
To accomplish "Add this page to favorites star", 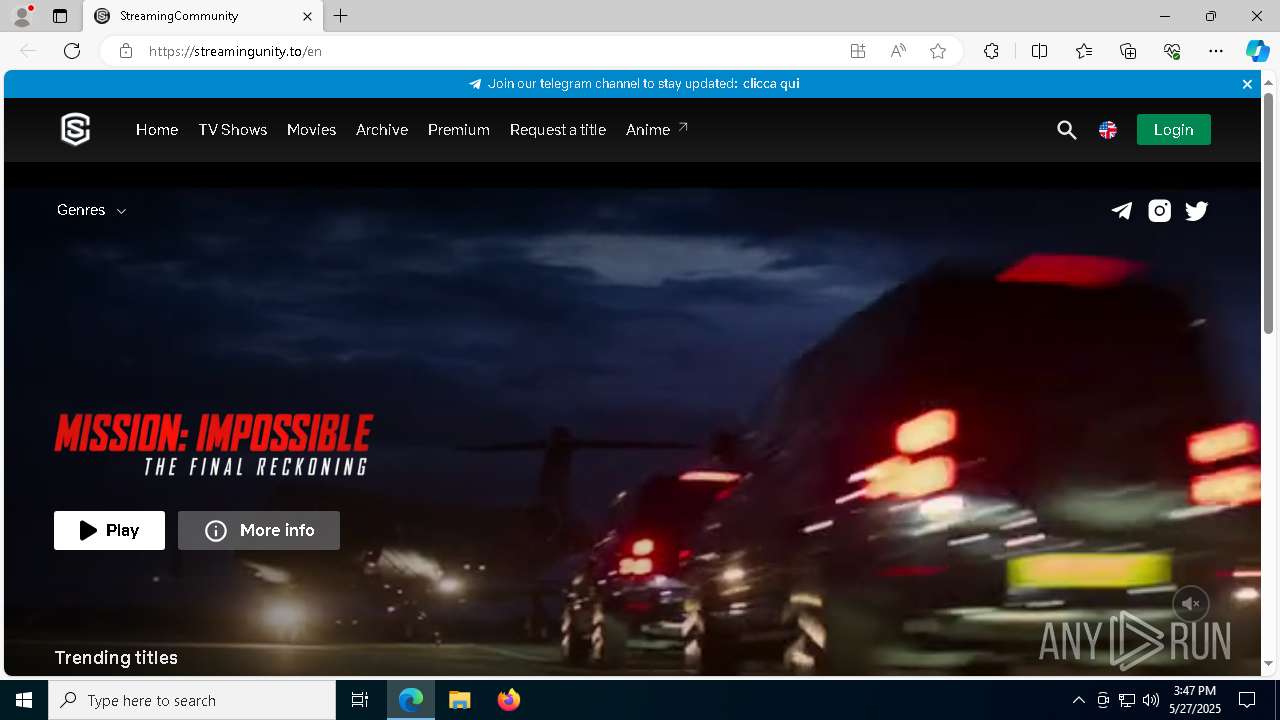I will pyautogui.click(x=938, y=51).
